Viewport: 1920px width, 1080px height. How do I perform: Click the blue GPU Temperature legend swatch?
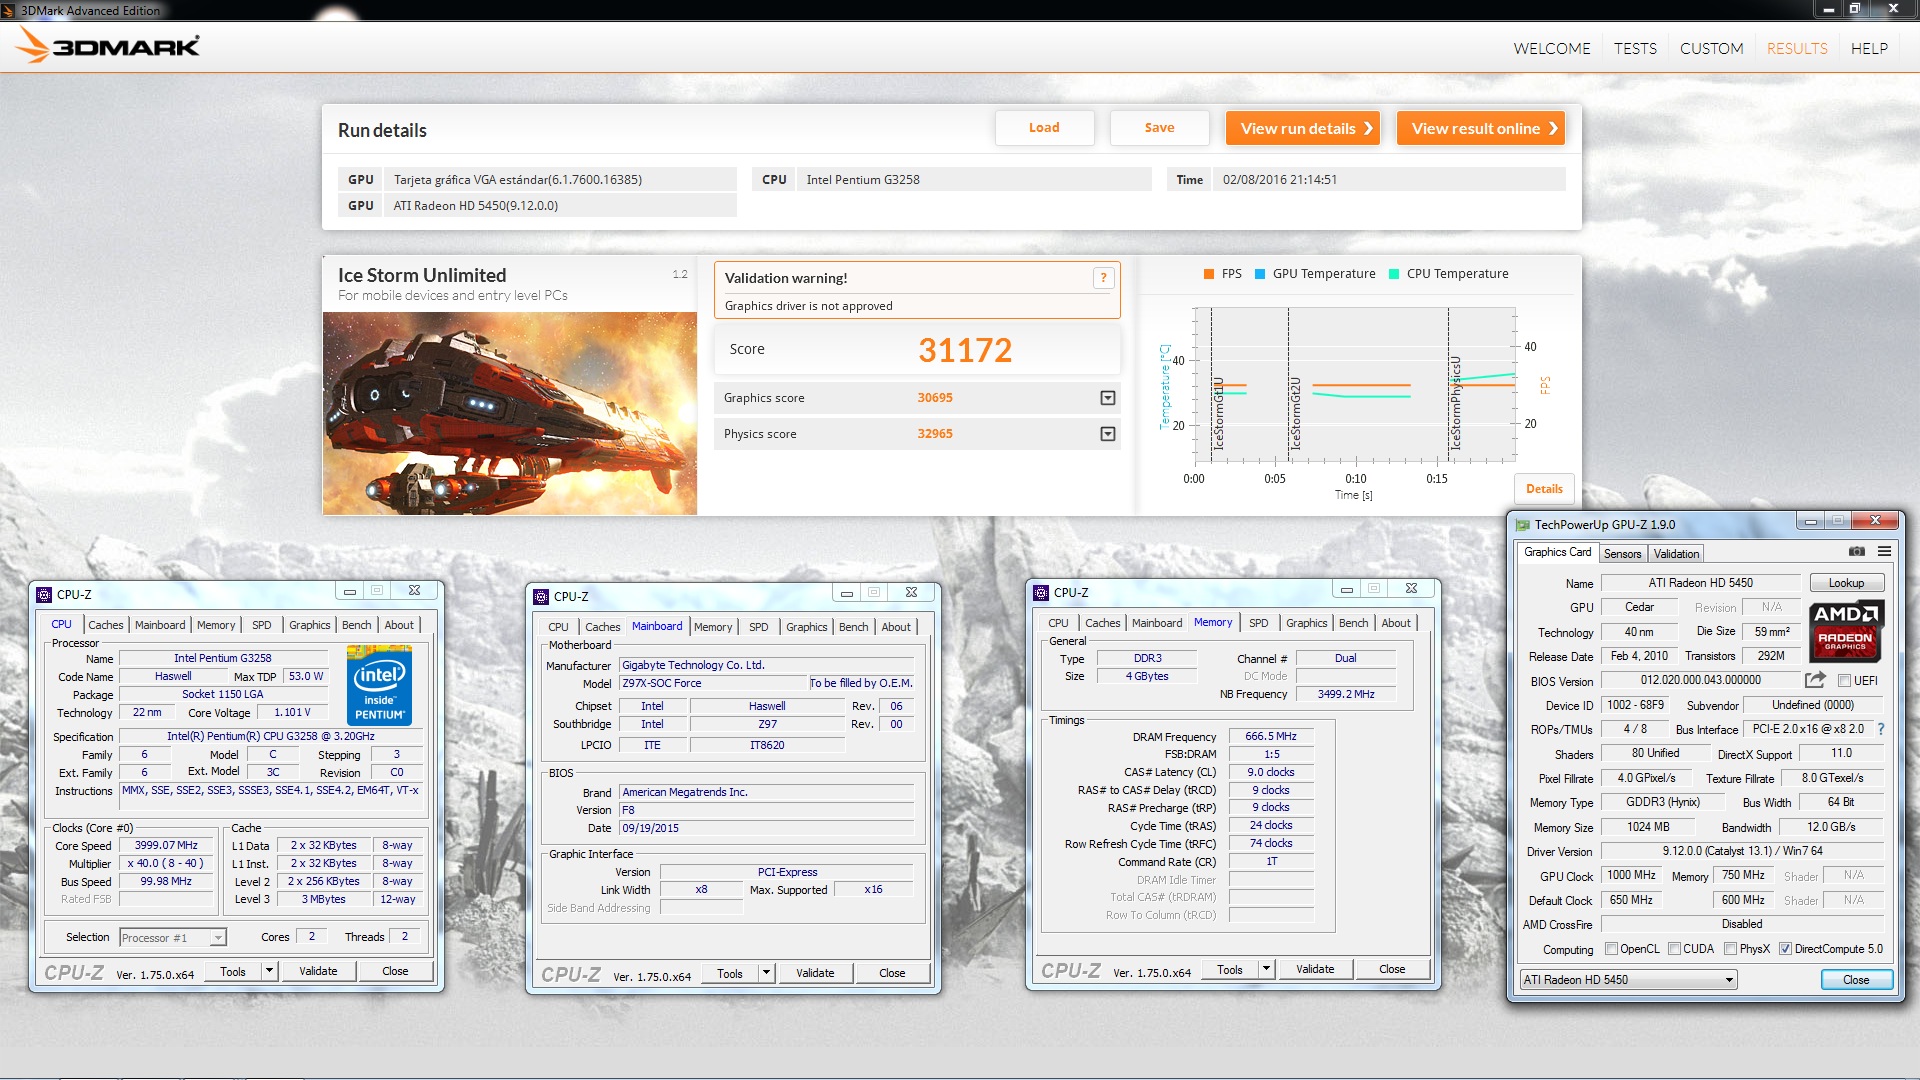point(1260,274)
